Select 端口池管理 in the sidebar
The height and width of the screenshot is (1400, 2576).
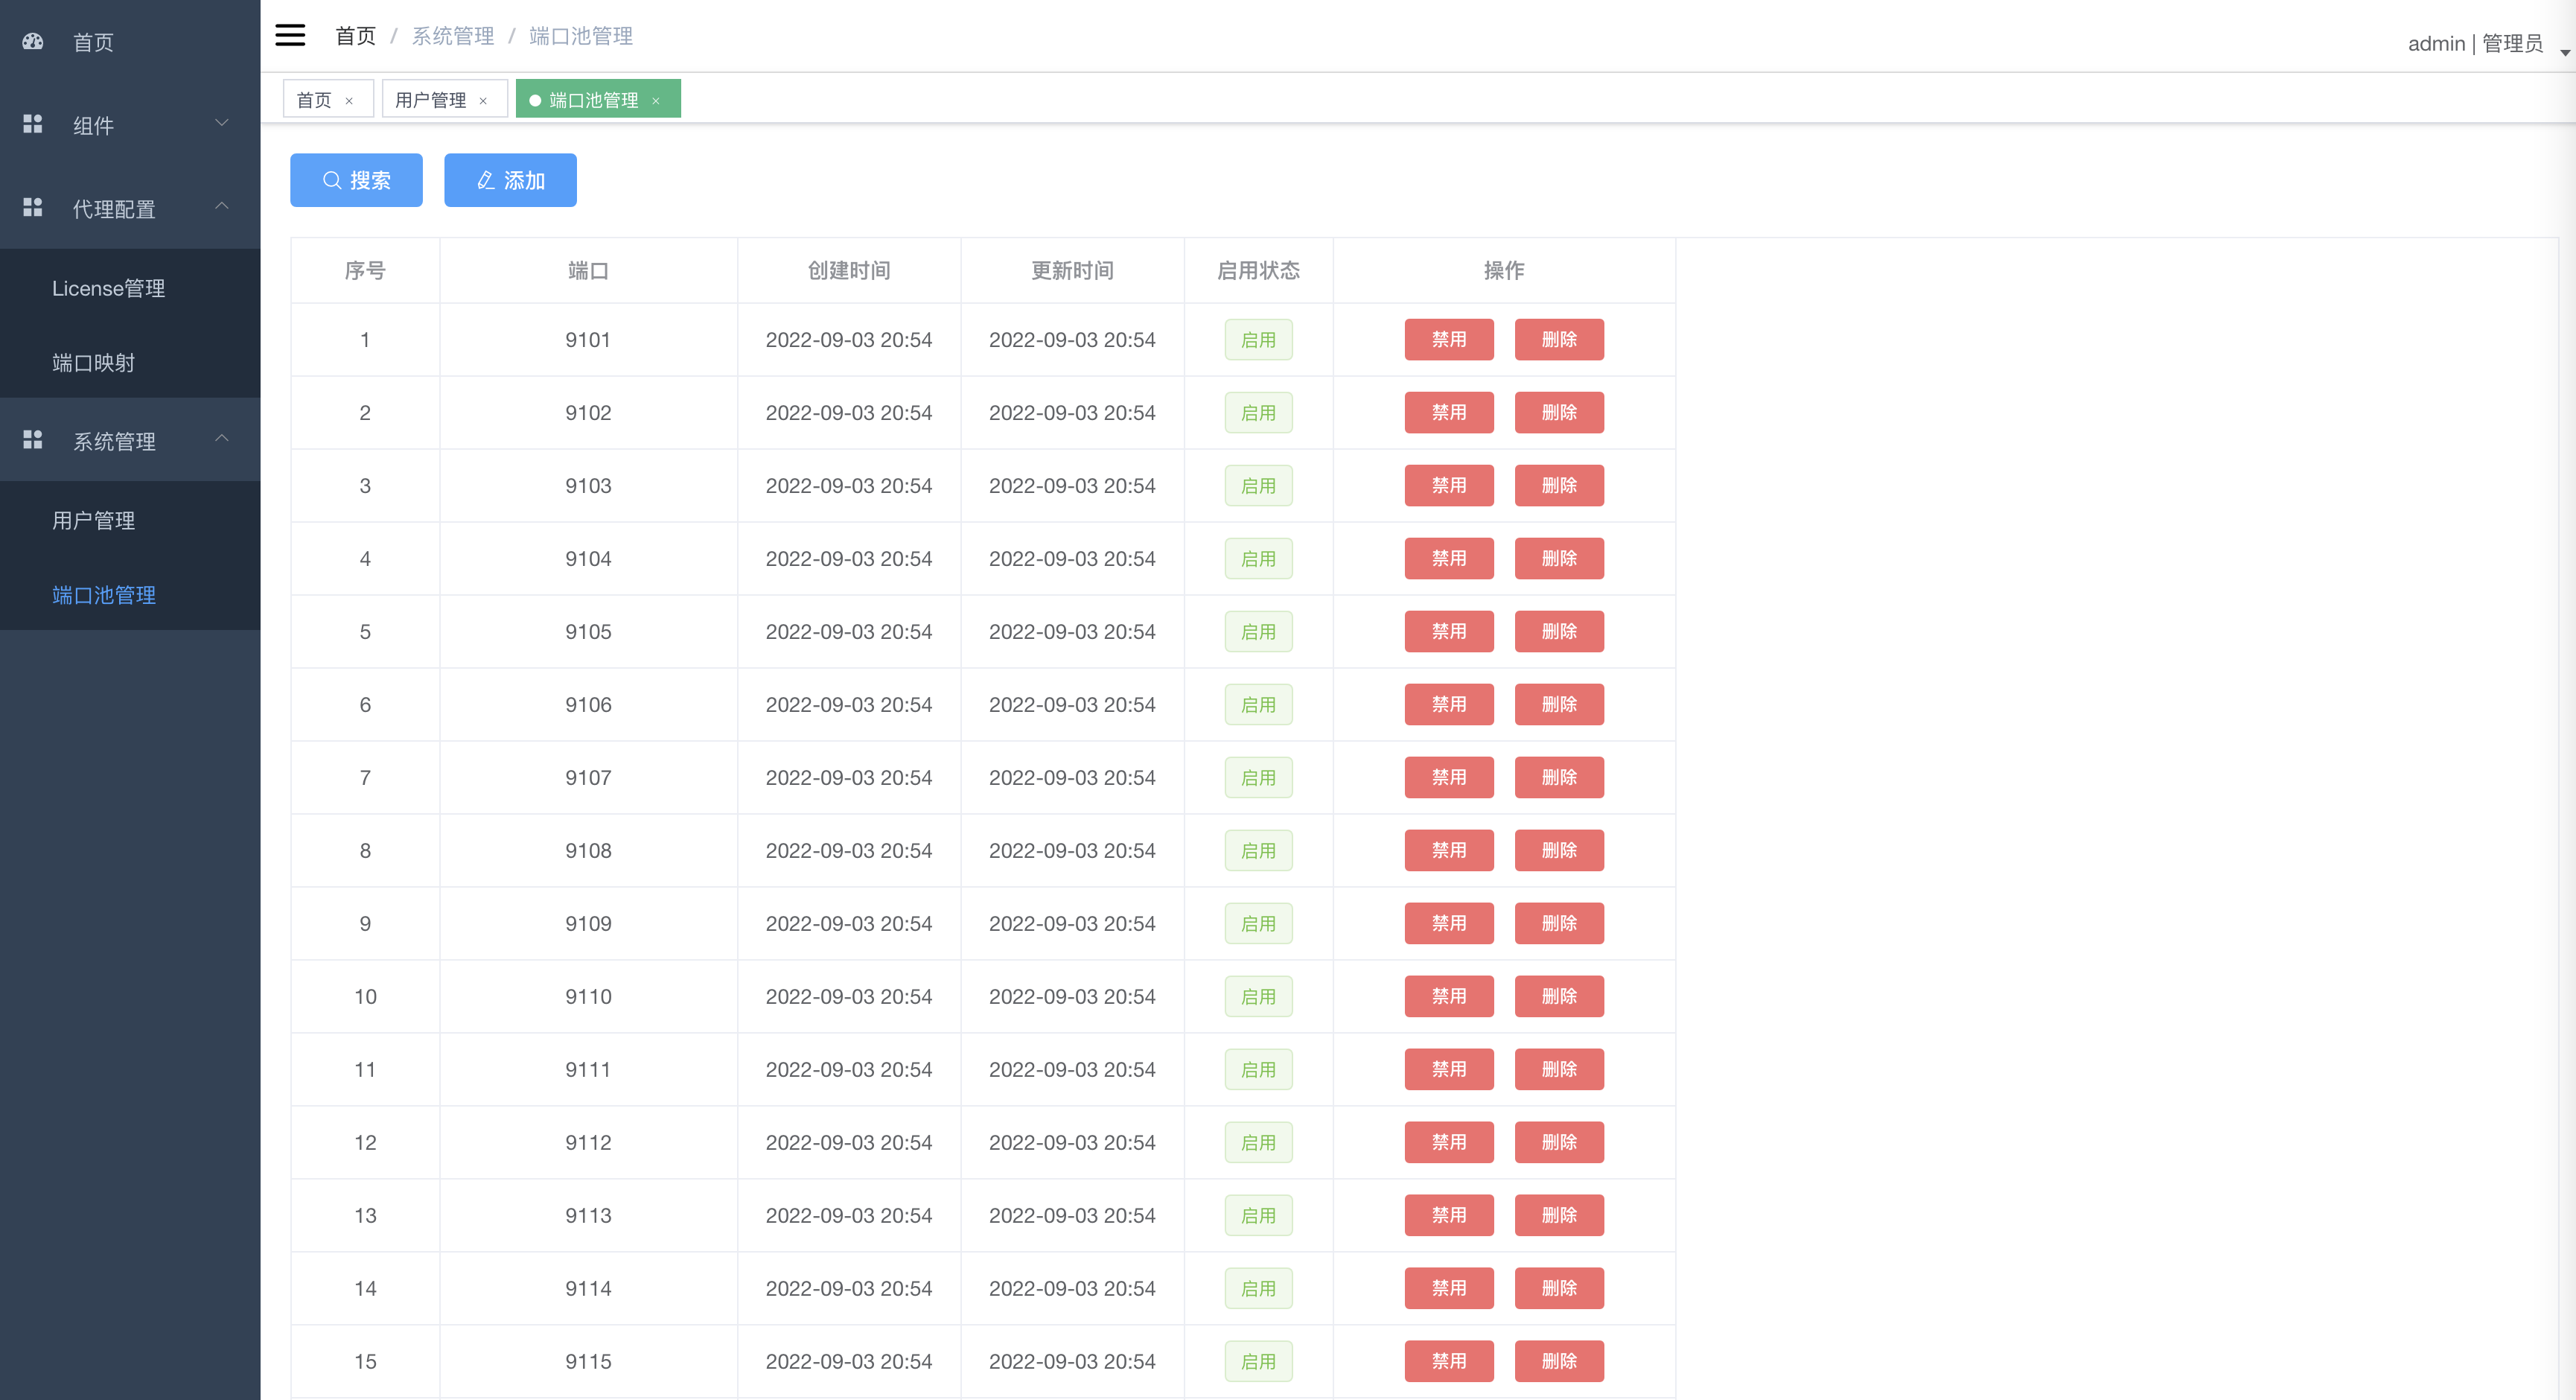130,595
